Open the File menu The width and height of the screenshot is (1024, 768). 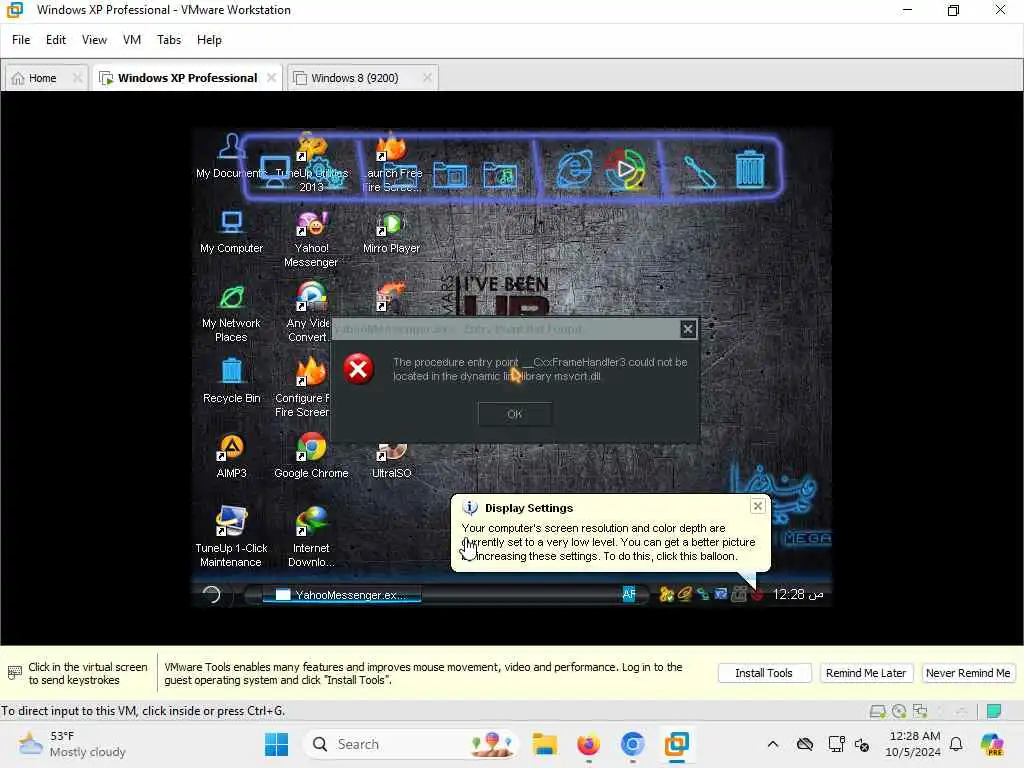tap(21, 40)
